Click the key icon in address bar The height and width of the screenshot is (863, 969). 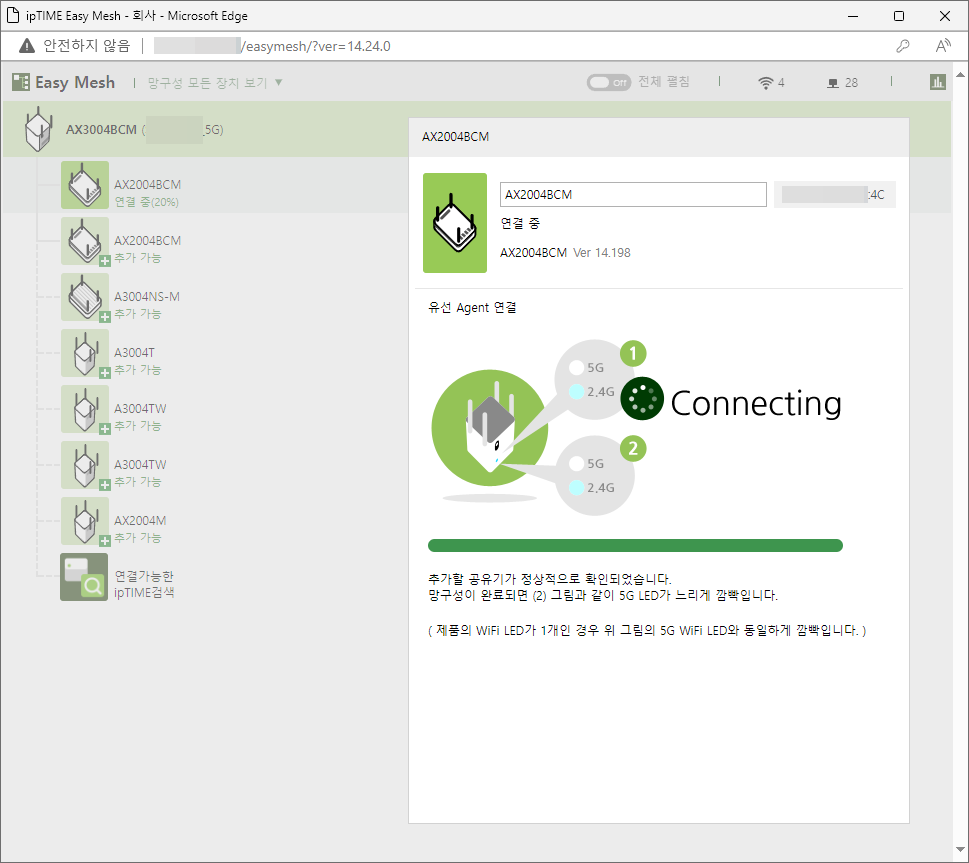coord(903,46)
